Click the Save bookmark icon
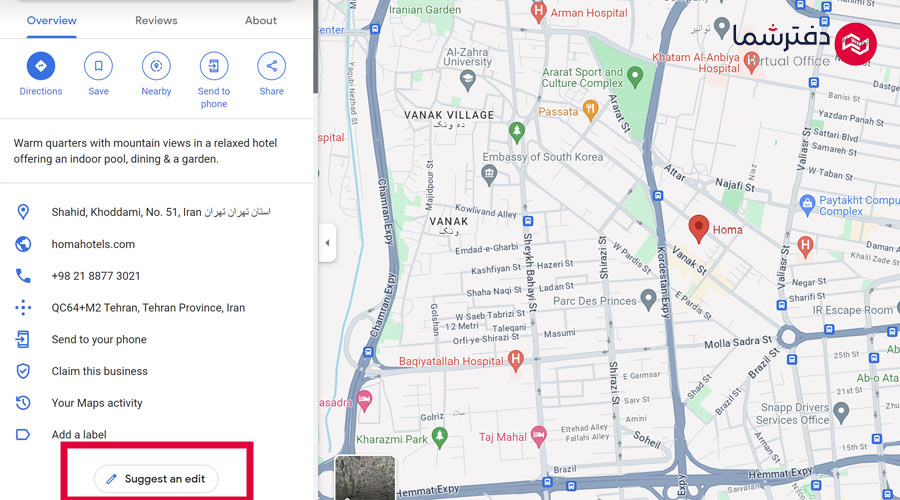900x500 pixels. (x=99, y=66)
